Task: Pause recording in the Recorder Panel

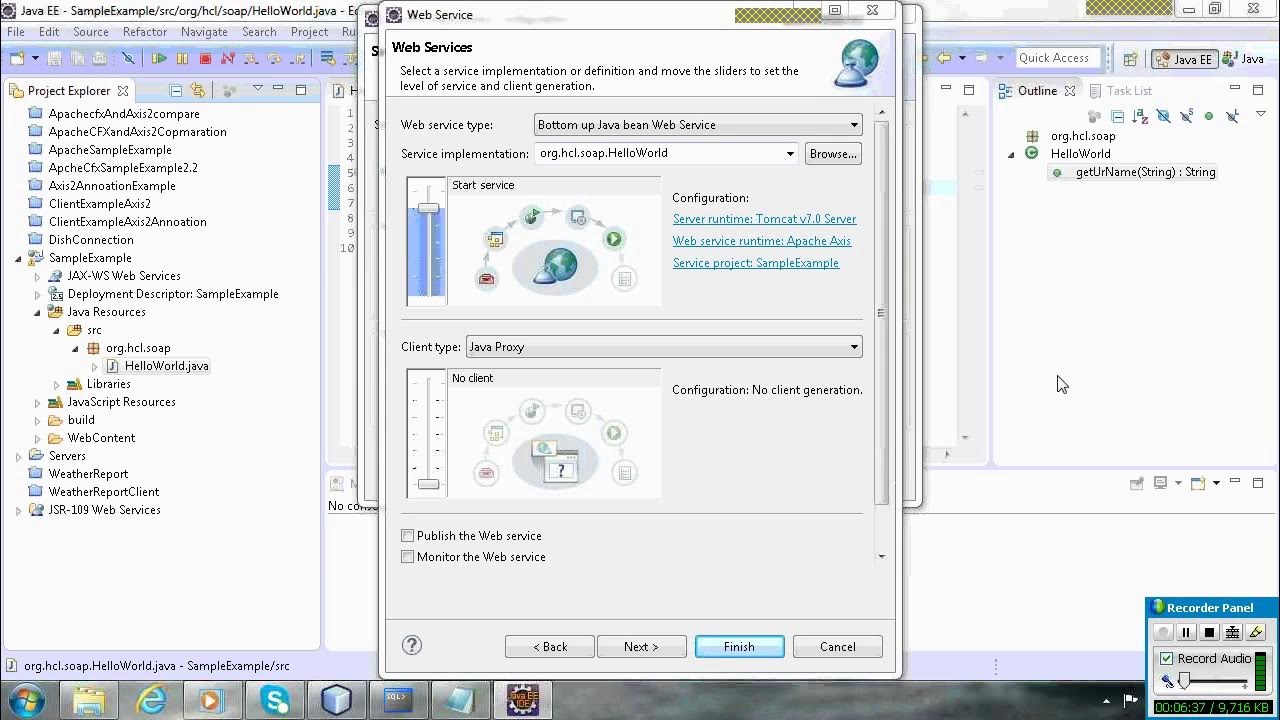Action: pos(1186,632)
